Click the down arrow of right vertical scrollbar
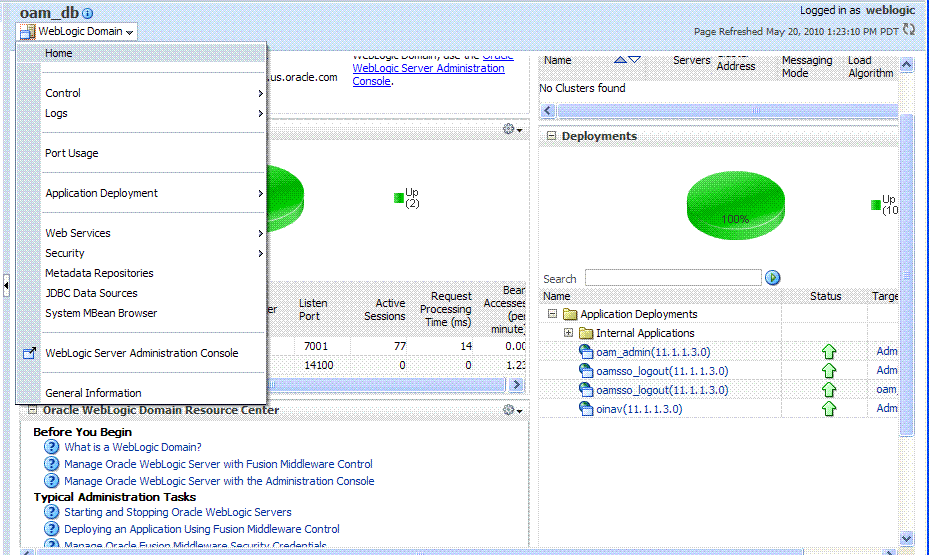Screen dimensions: 941x555 pyautogui.click(x=907, y=538)
